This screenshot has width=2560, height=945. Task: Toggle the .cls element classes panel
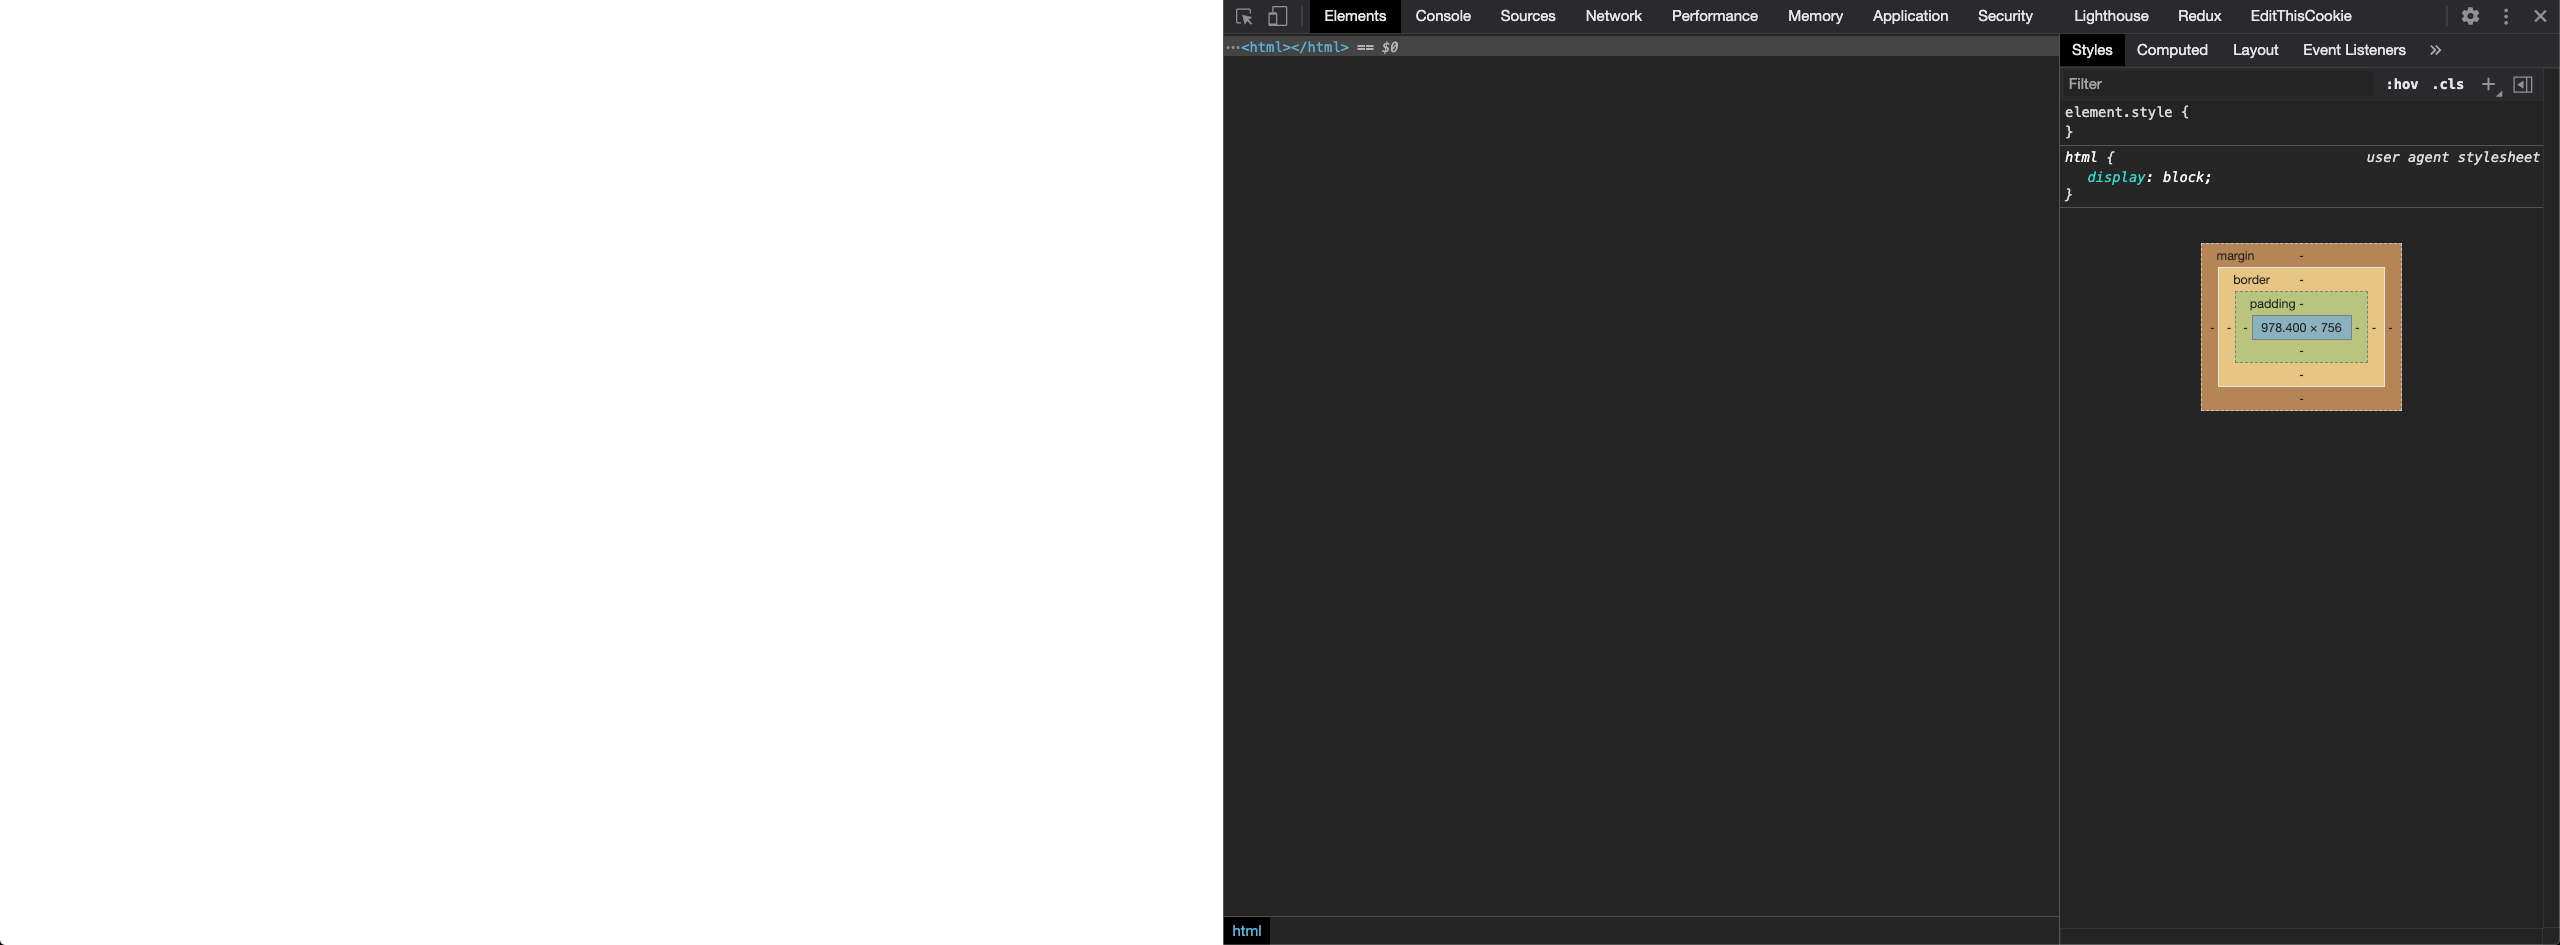2448,85
